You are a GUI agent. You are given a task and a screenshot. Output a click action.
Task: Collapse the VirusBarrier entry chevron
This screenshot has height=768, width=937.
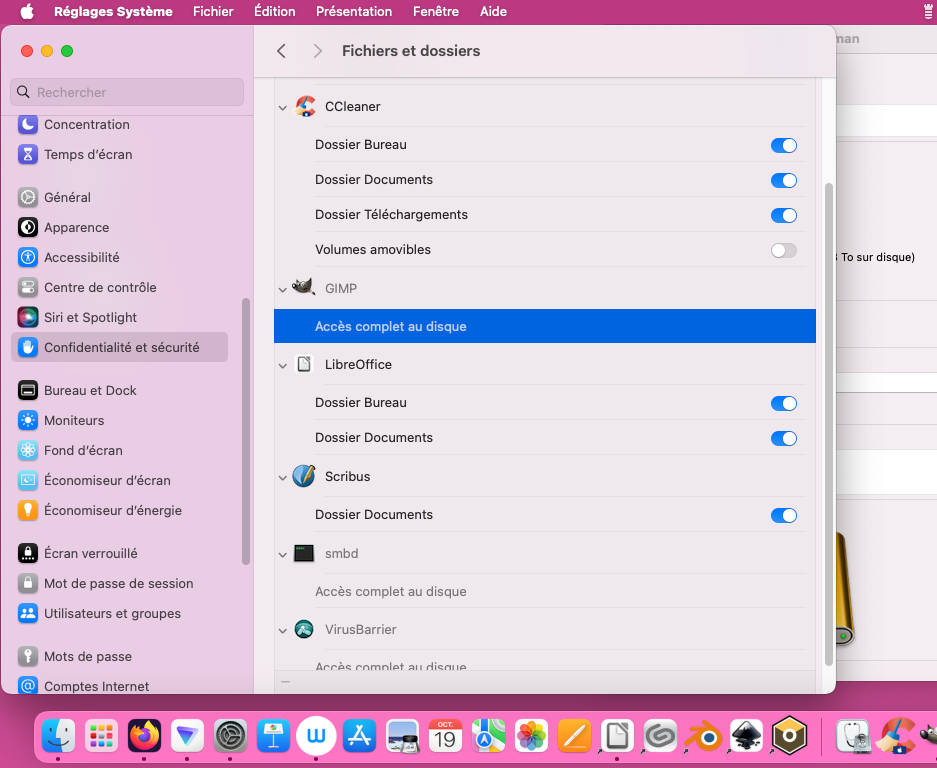(283, 630)
